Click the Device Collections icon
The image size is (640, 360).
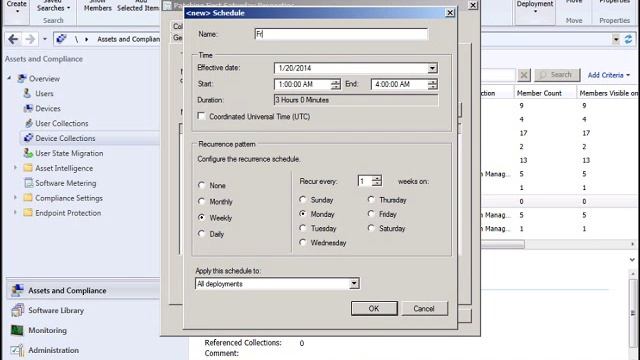pos(28,138)
